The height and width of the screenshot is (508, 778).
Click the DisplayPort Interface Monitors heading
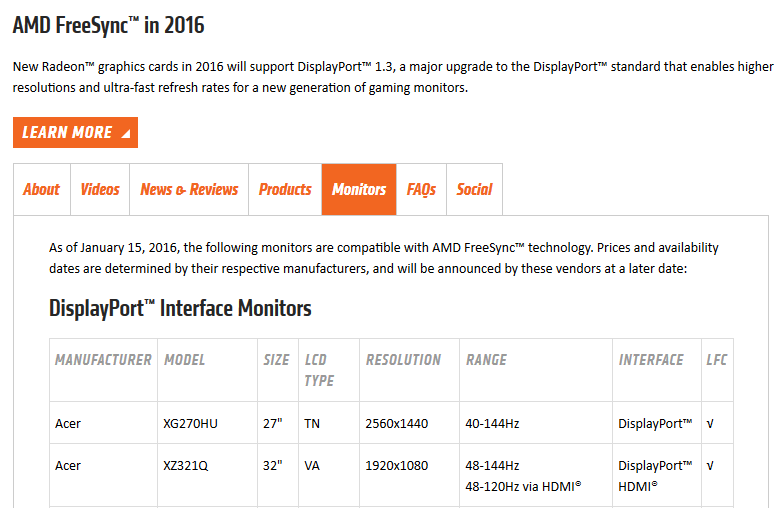(x=180, y=308)
